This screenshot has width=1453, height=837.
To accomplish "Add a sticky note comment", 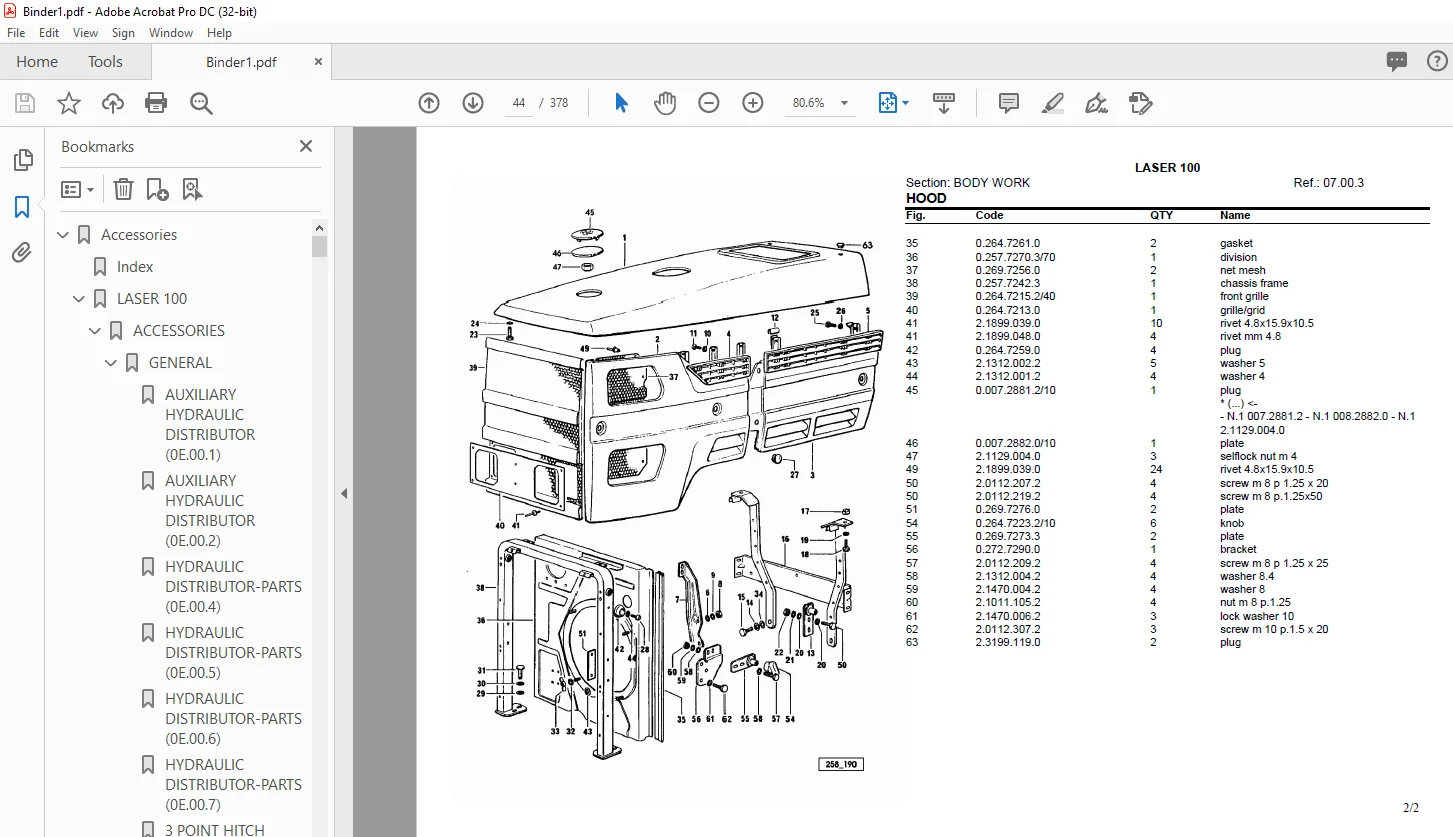I will [1009, 103].
